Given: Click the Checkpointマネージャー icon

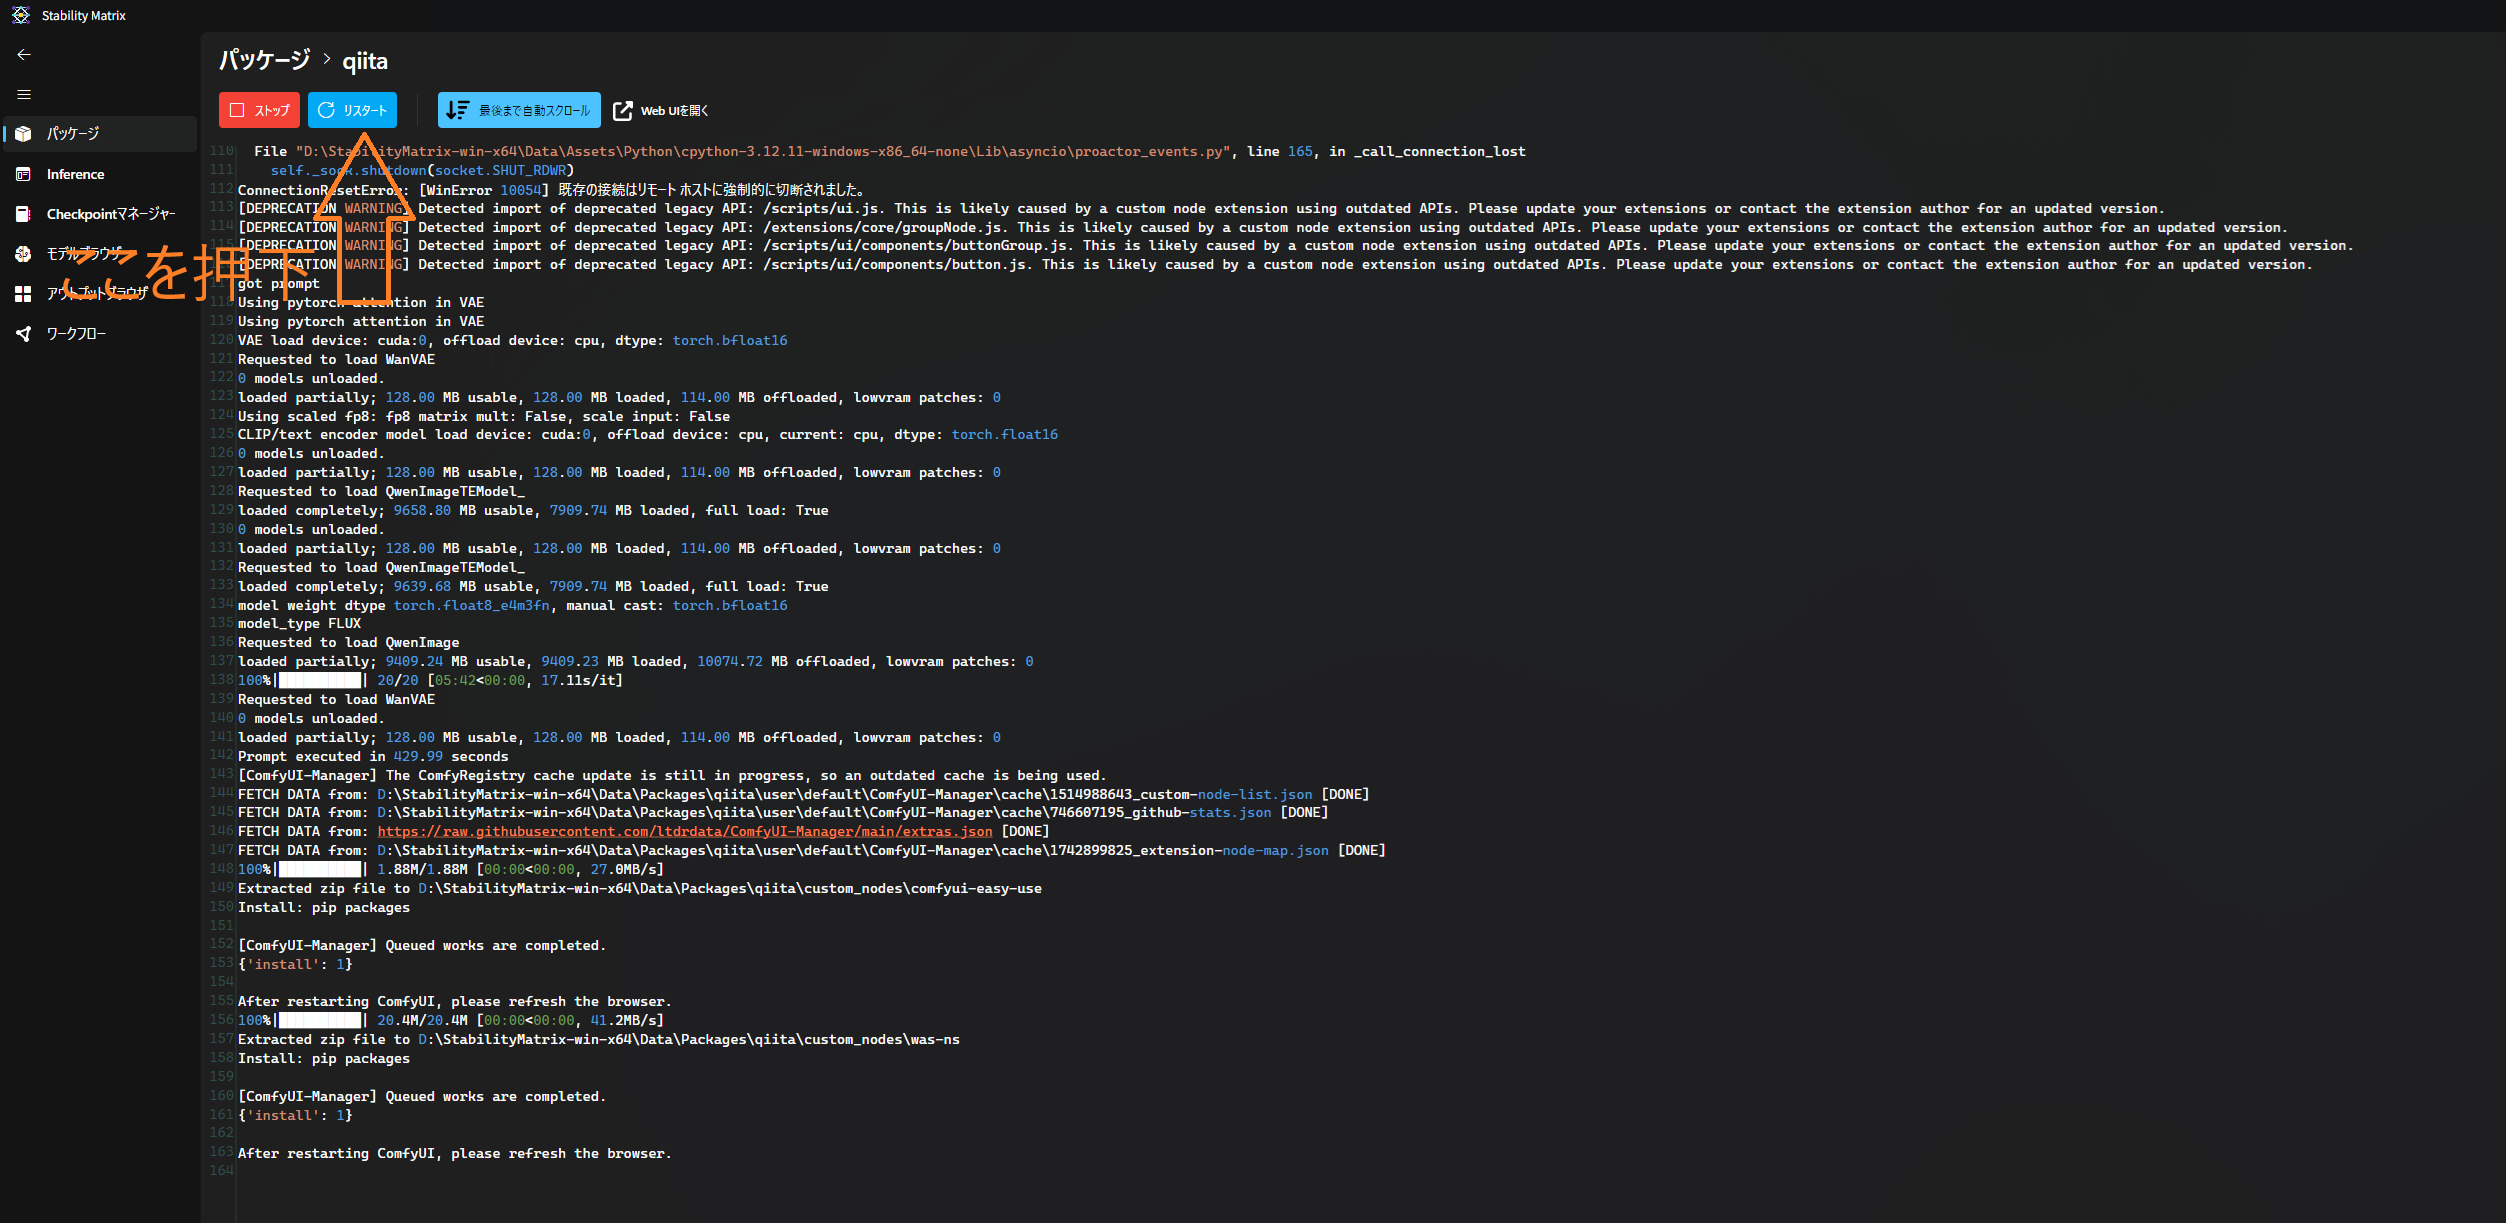Looking at the screenshot, I should 23,214.
